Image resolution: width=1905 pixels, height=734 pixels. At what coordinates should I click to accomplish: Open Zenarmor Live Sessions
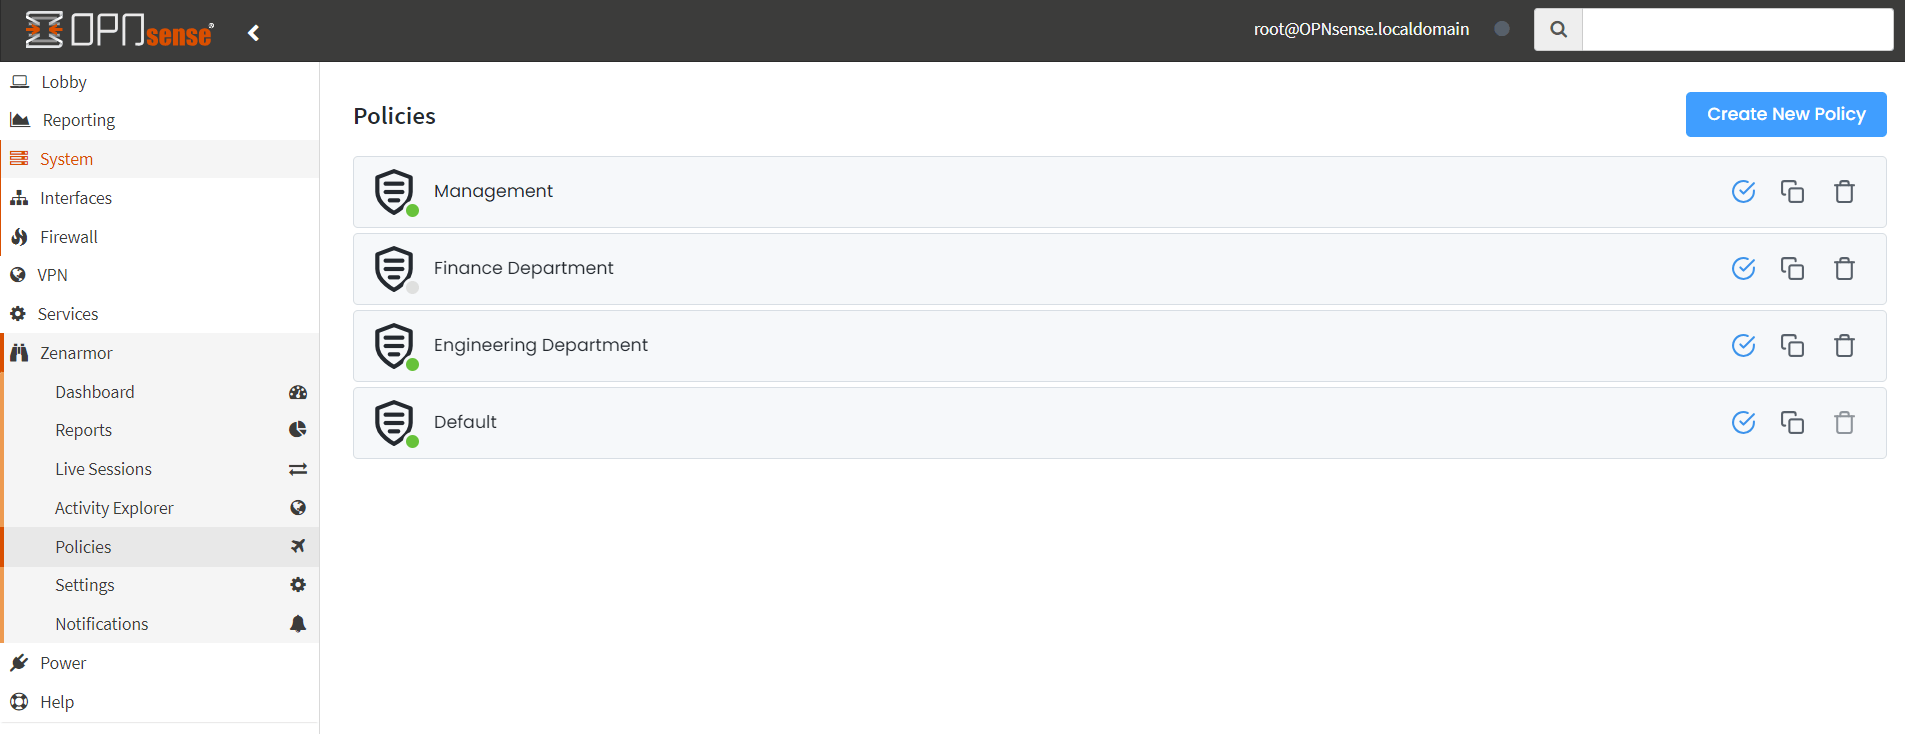pyautogui.click(x=104, y=469)
